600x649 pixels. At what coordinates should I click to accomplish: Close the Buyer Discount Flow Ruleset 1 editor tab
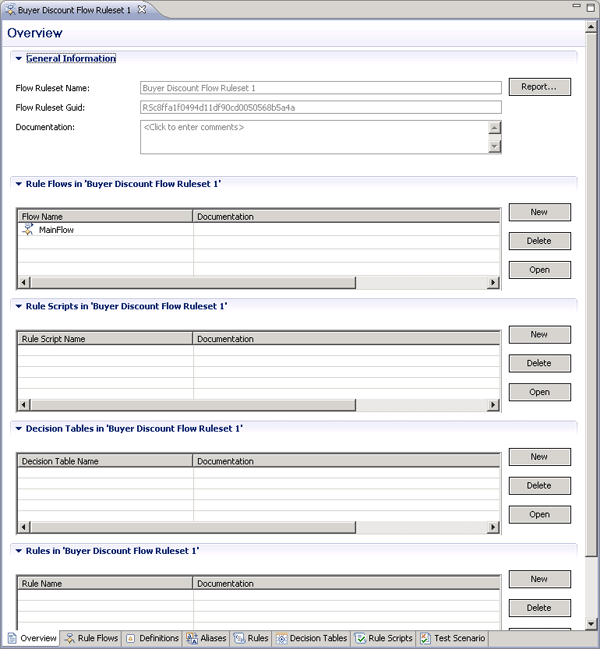coord(141,9)
